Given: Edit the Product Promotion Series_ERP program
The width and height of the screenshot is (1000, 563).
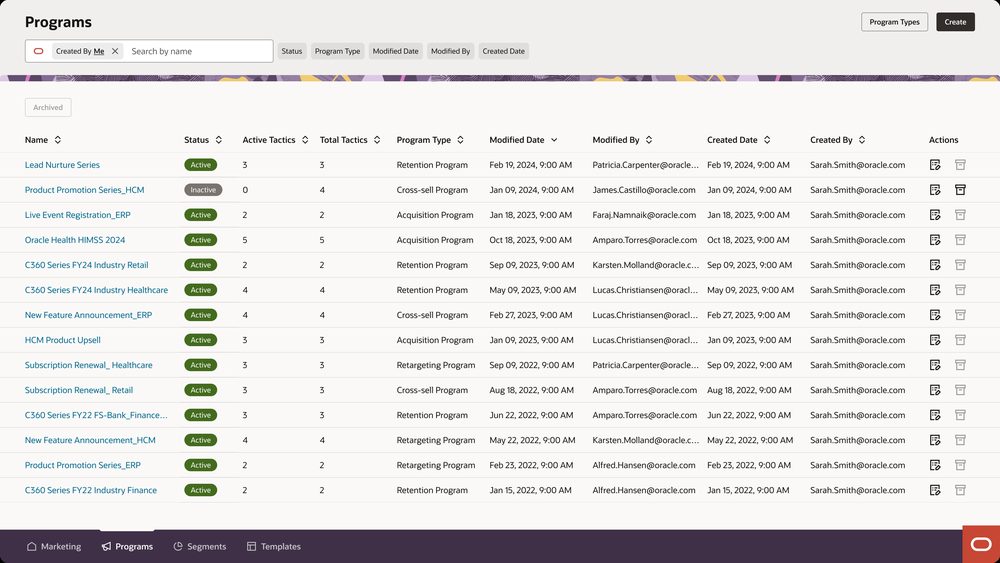Looking at the screenshot, I should click(x=935, y=465).
